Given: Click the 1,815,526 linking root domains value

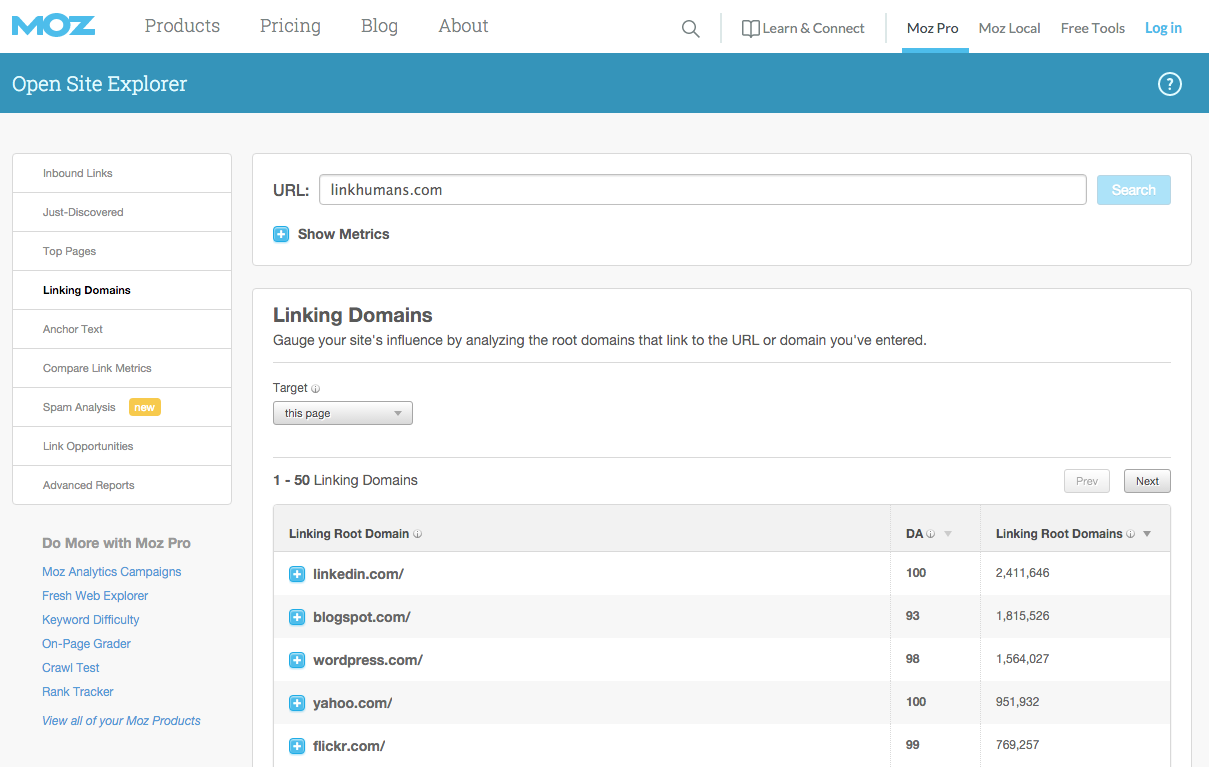Looking at the screenshot, I should pyautogui.click(x=1023, y=616).
